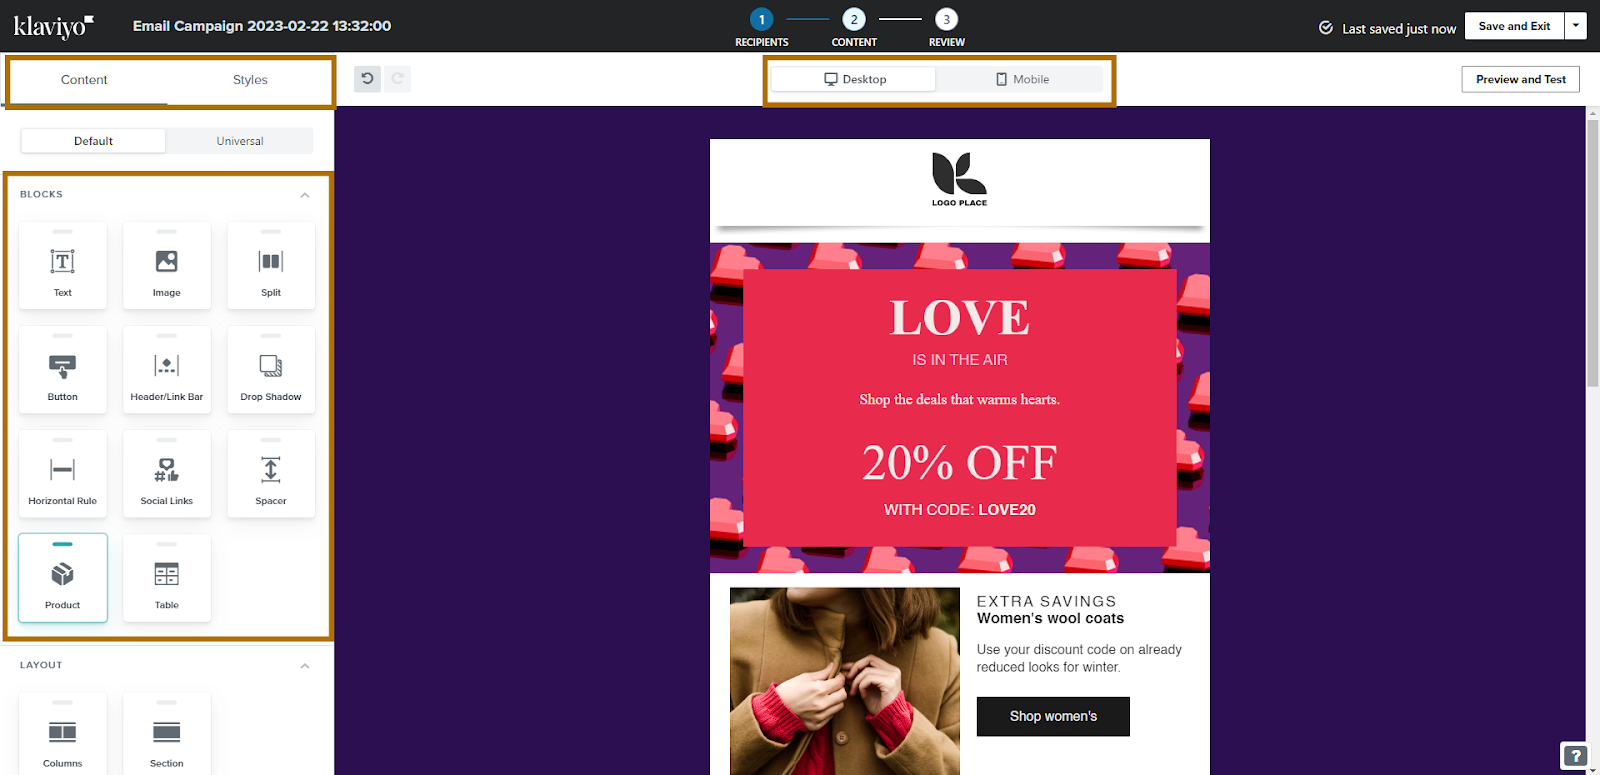1600x775 pixels.
Task: Select the Use your discount code paragraph
Action: click(1079, 658)
